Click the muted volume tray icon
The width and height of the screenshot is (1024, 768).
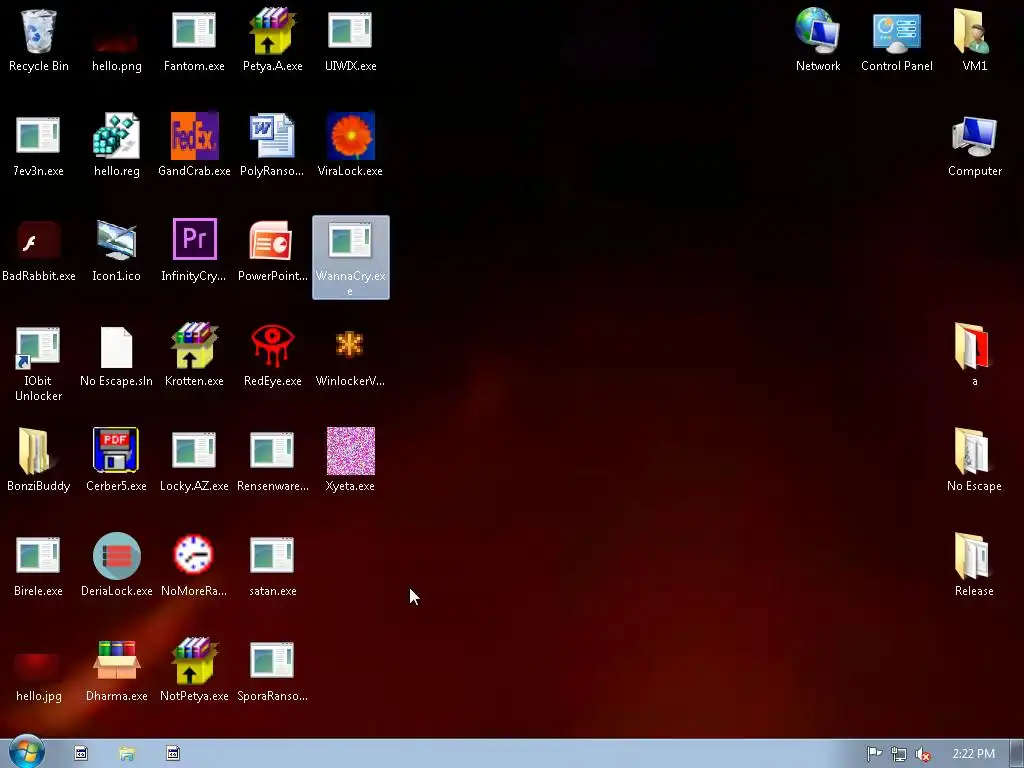click(923, 754)
